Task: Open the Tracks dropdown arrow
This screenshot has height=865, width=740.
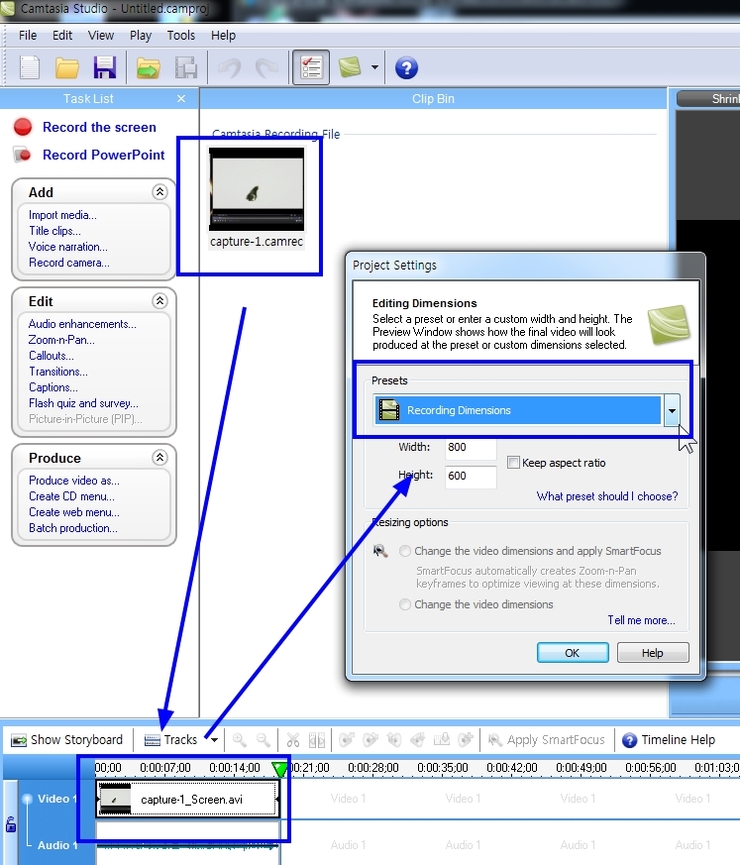Action: pos(214,740)
